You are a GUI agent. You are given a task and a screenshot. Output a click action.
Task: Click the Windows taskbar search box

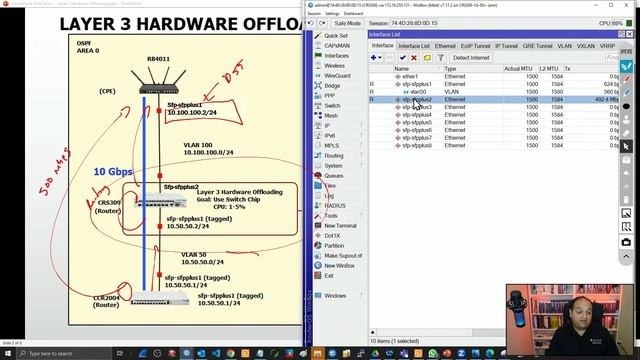[x=64, y=353]
